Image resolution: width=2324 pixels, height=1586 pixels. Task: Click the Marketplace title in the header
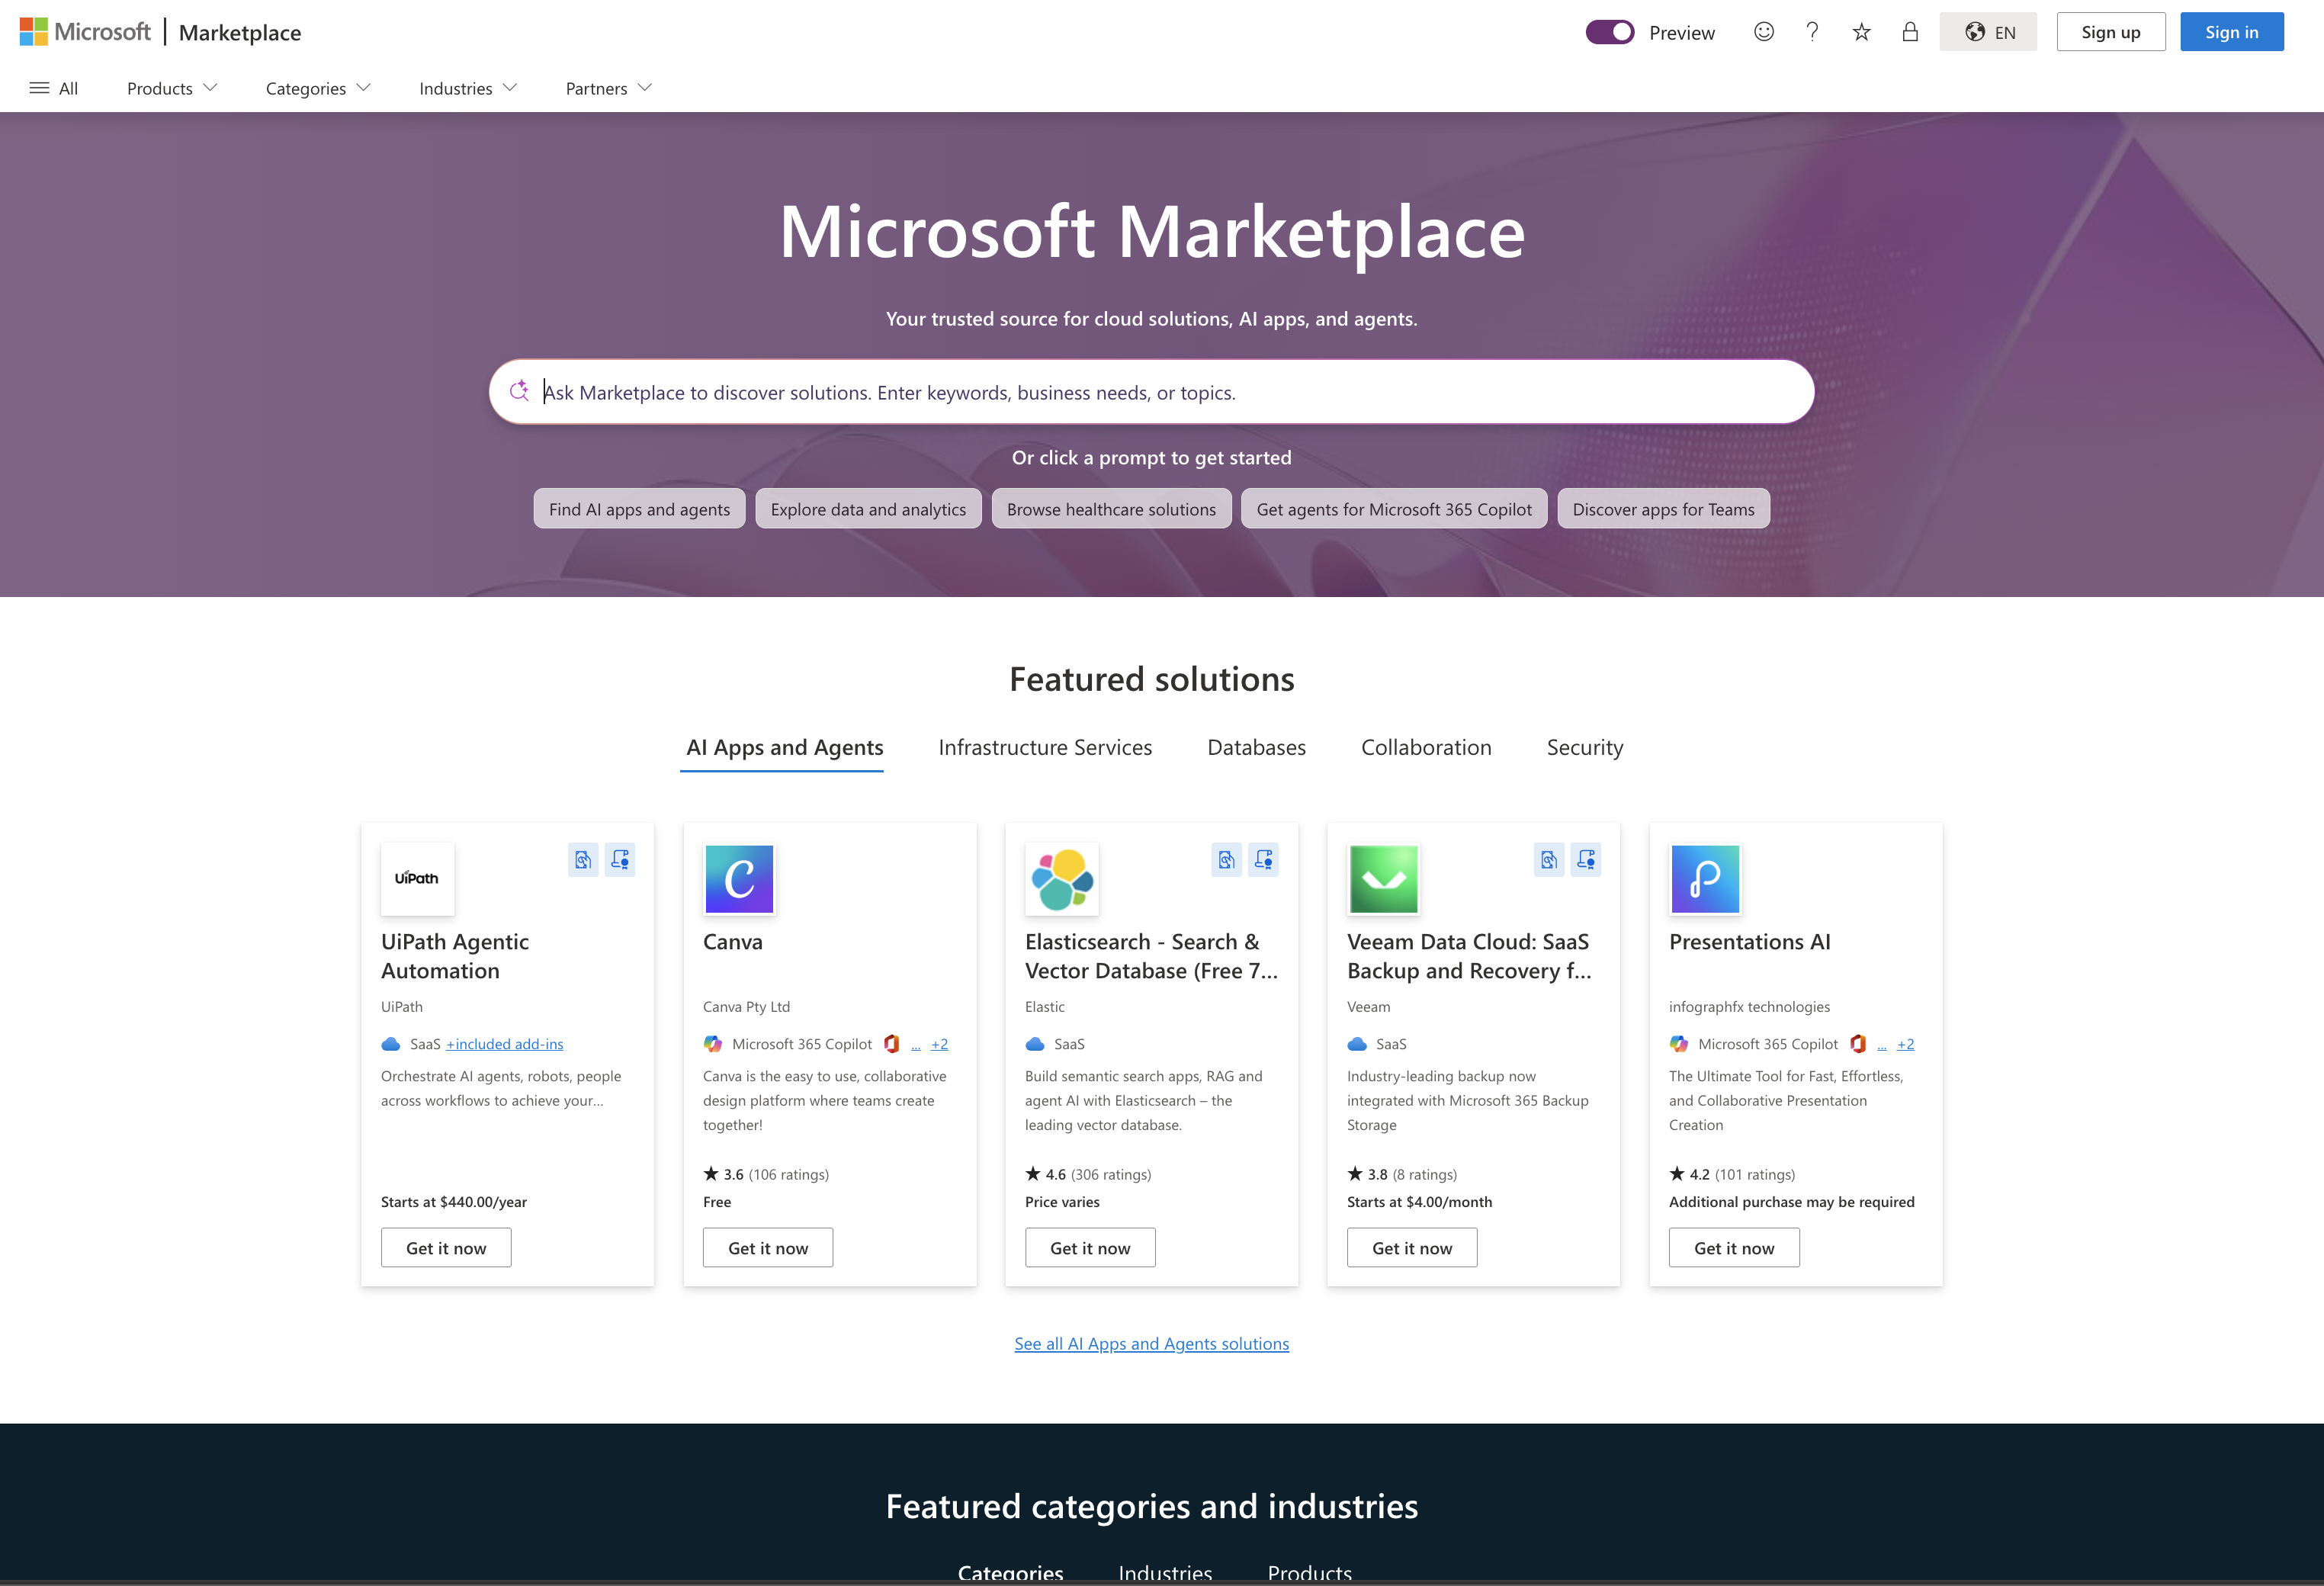(x=240, y=32)
